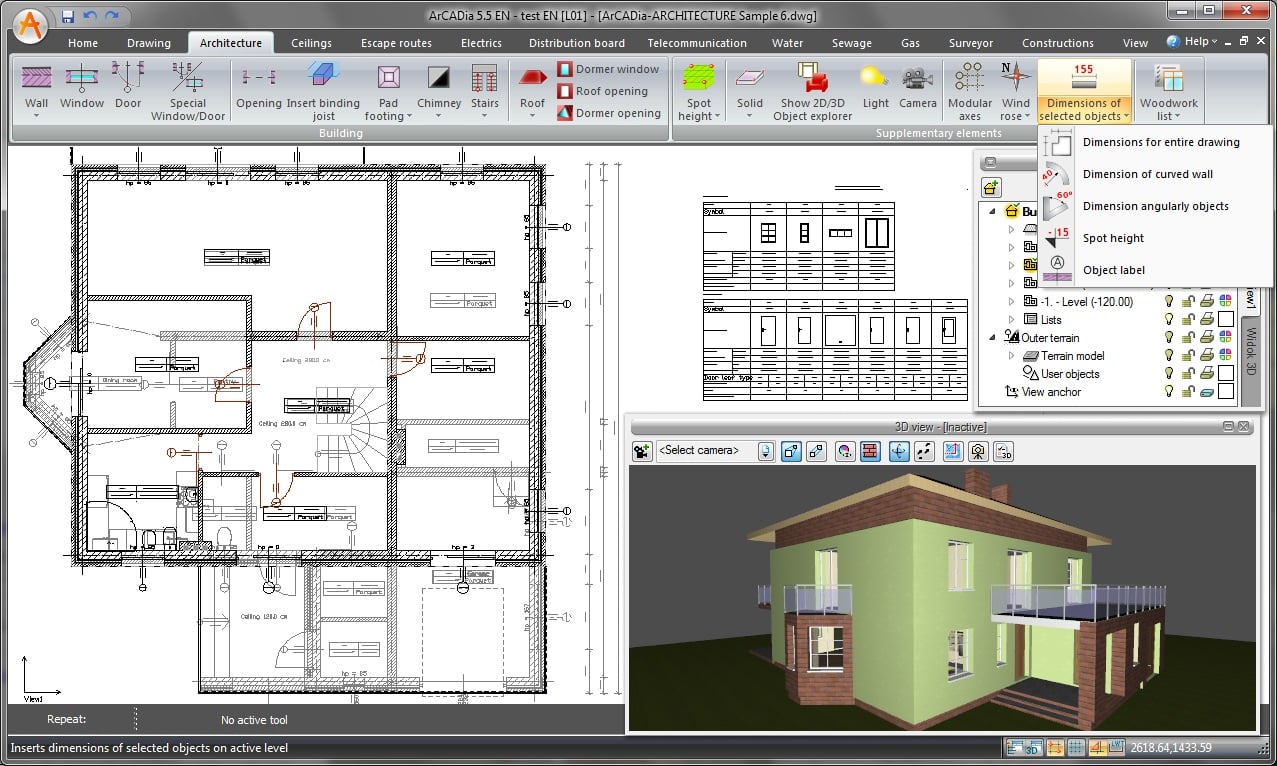
Task: Toggle print icon for Lists row
Action: pos(1207,320)
